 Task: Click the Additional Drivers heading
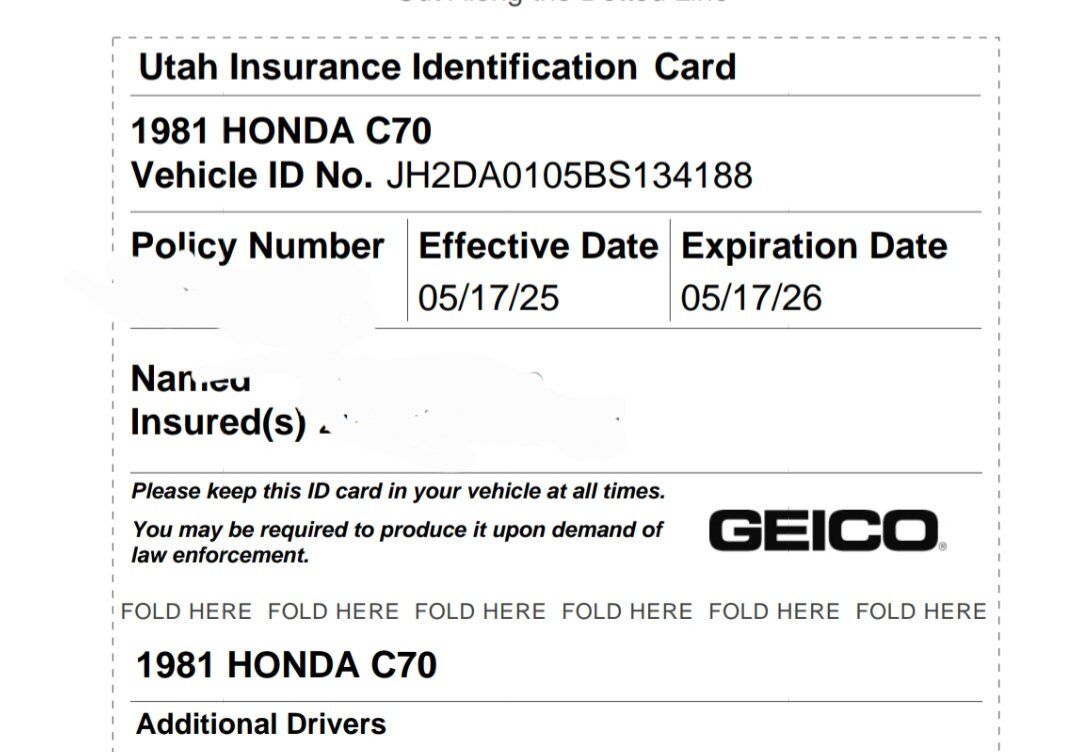coord(261,724)
